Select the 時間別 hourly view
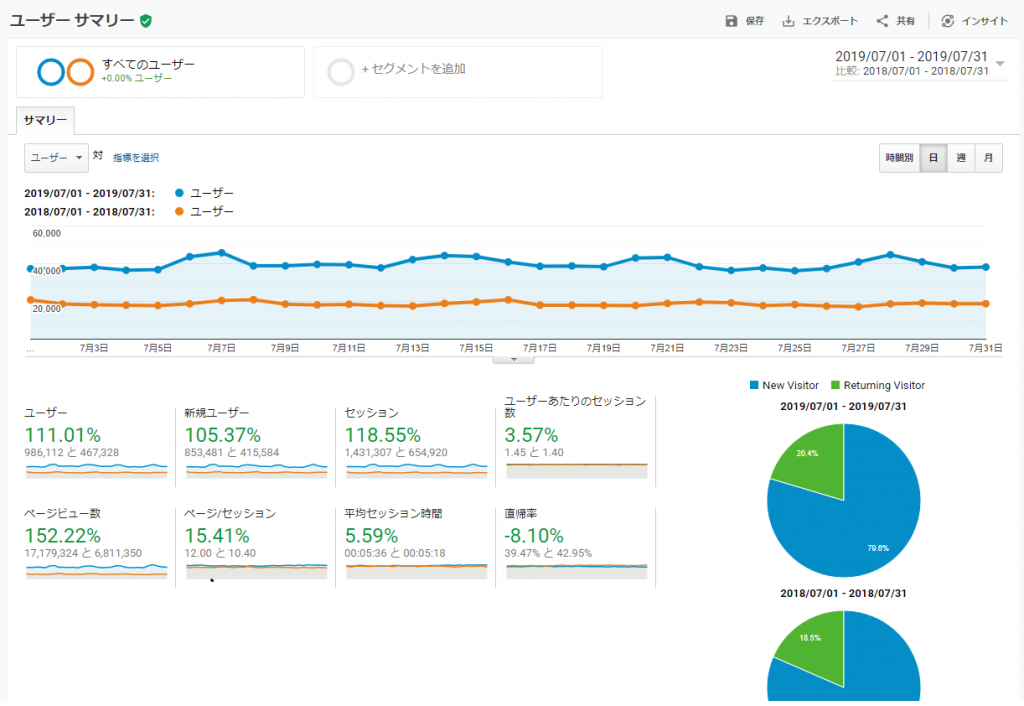 pyautogui.click(x=899, y=158)
